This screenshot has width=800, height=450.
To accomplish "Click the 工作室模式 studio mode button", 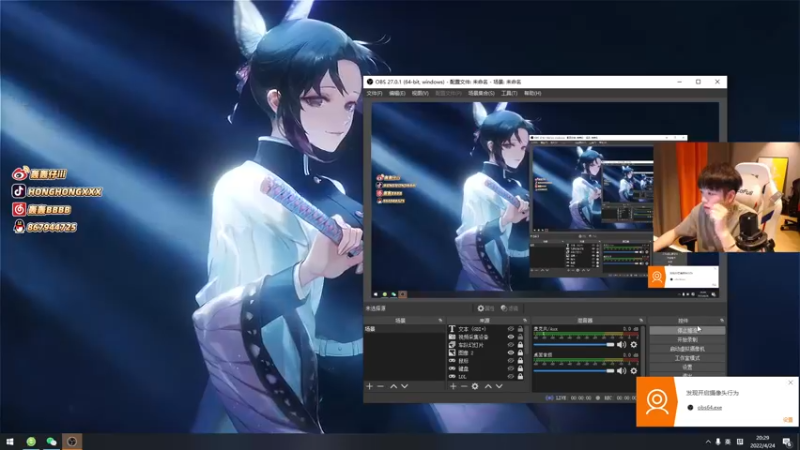I will click(687, 358).
